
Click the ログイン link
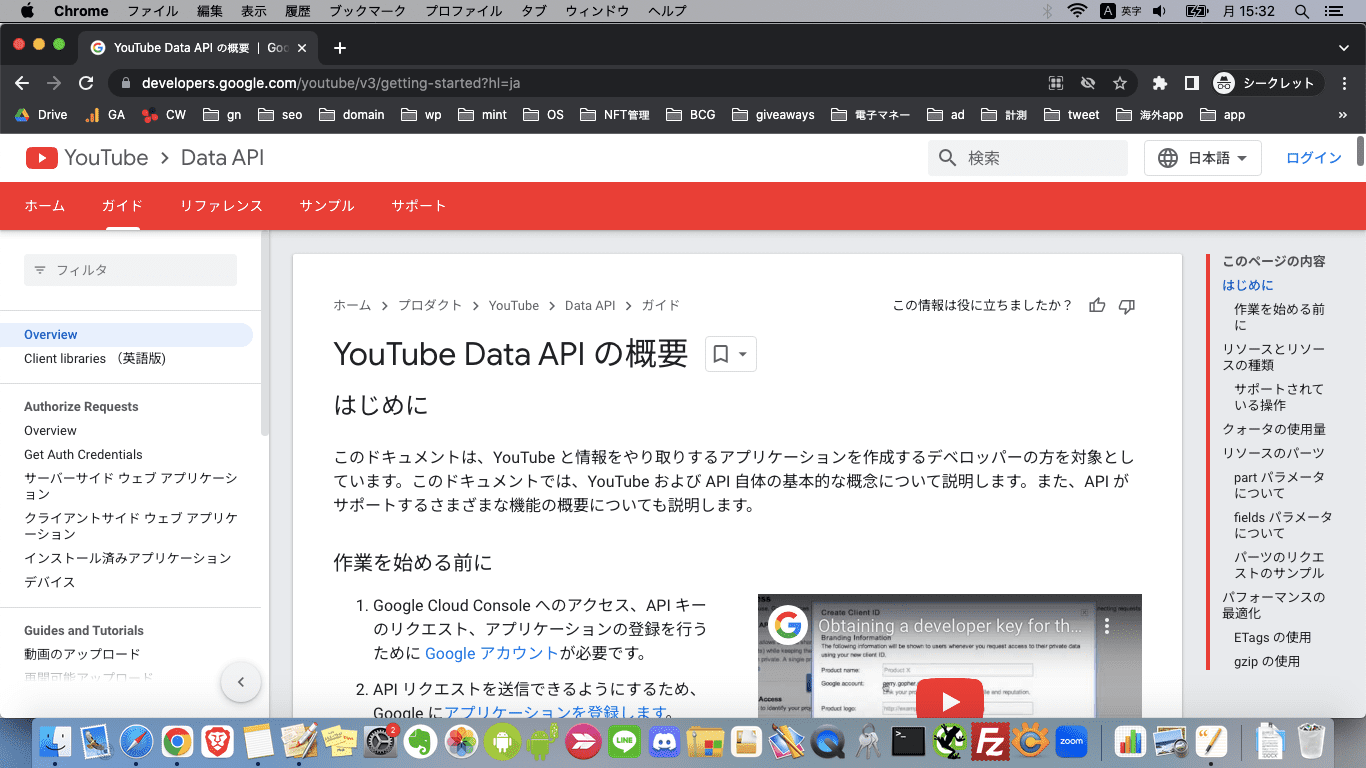[x=1314, y=158]
